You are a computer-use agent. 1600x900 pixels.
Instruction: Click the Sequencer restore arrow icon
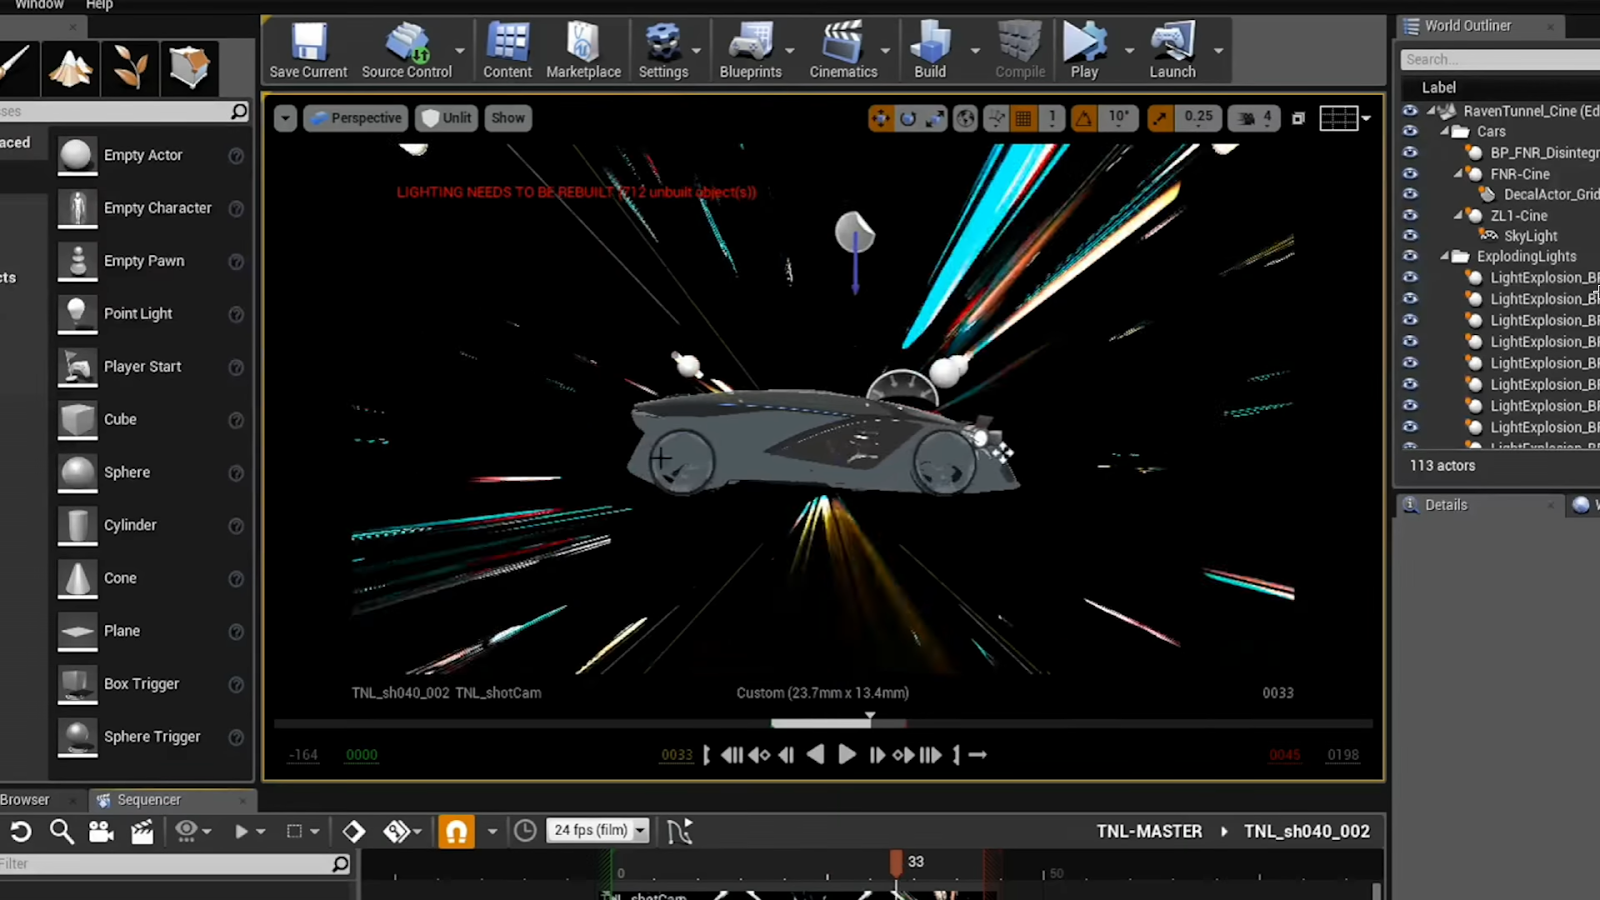point(20,831)
